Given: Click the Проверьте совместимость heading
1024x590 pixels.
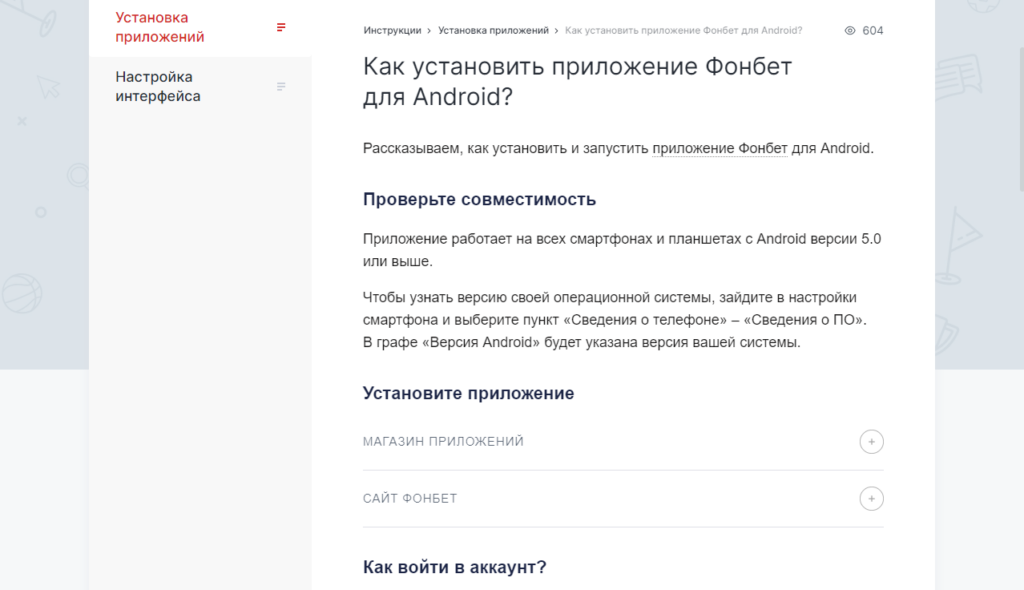Looking at the screenshot, I should tap(479, 199).
